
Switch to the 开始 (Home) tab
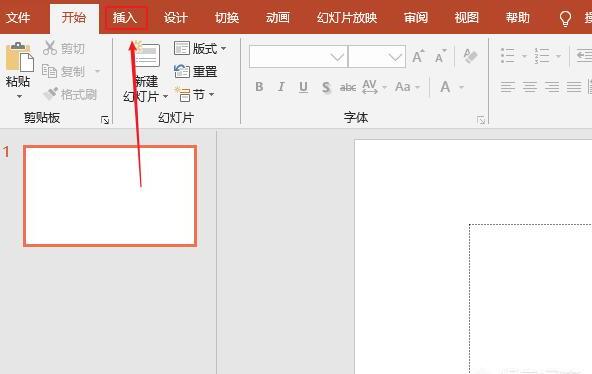pos(74,18)
